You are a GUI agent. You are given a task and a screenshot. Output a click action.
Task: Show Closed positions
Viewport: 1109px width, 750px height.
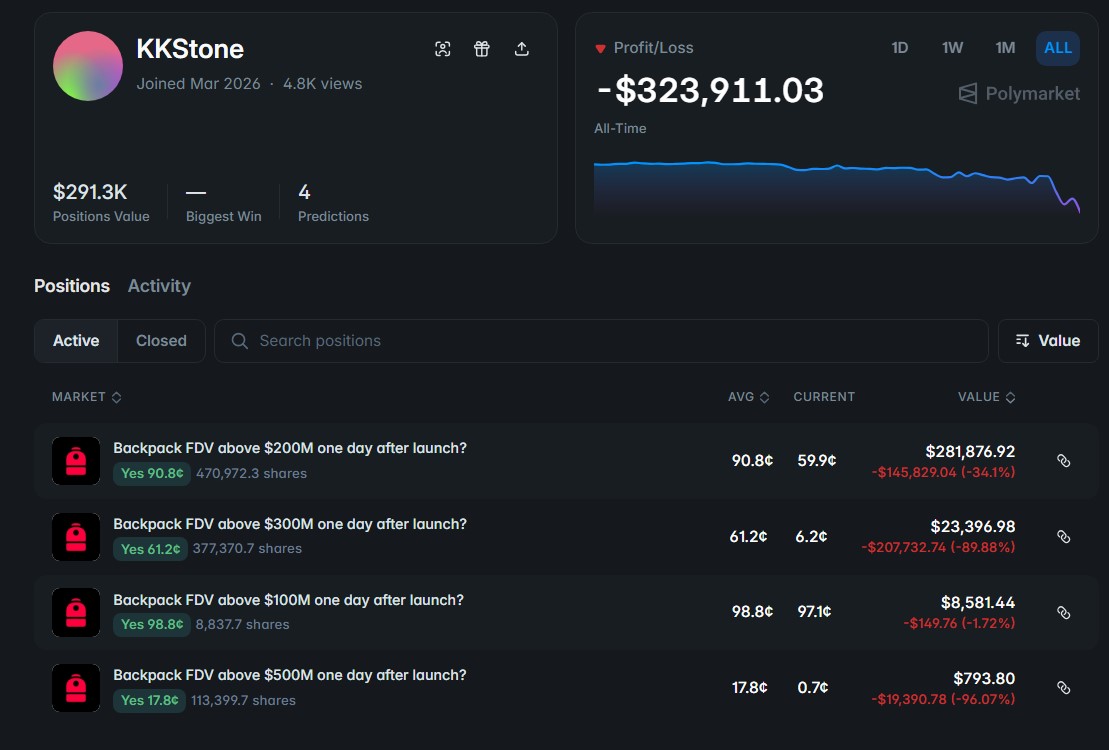point(161,341)
